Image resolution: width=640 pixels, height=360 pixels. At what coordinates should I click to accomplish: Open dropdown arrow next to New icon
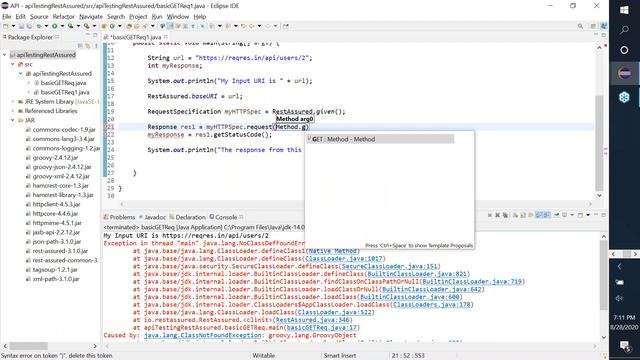(13, 26)
